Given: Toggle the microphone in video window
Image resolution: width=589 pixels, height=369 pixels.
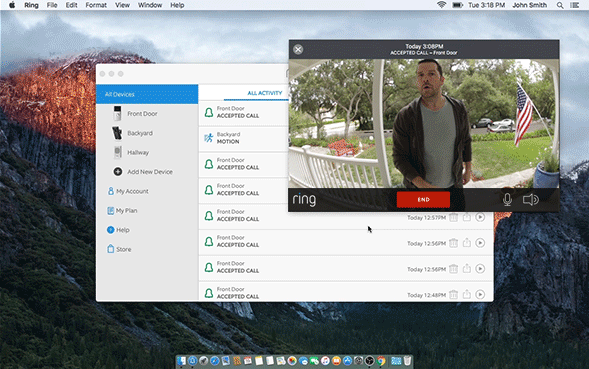Looking at the screenshot, I should 507,200.
